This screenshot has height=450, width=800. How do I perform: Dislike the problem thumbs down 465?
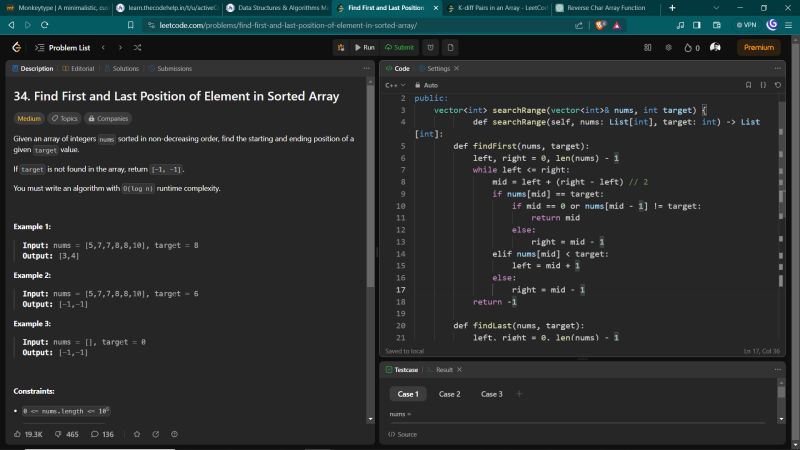67,434
